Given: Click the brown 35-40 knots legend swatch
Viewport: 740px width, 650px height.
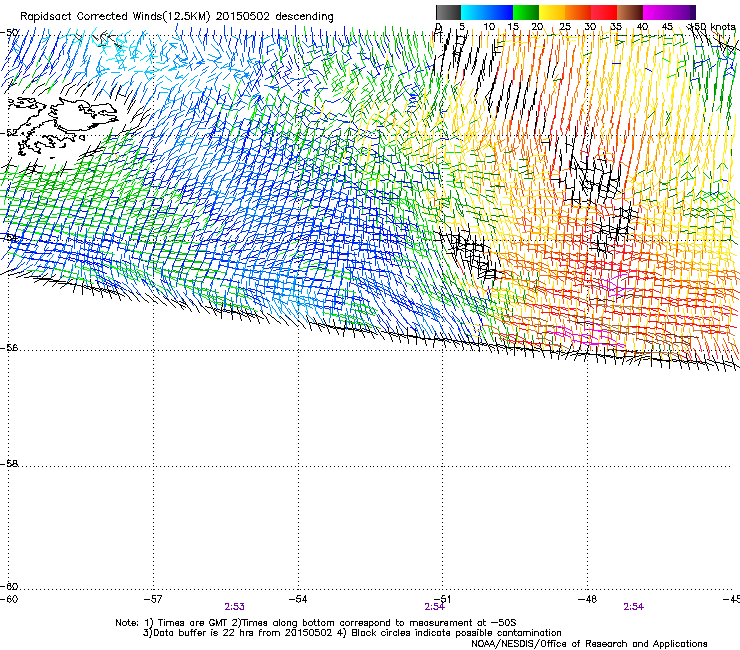Looking at the screenshot, I should pos(630,12).
